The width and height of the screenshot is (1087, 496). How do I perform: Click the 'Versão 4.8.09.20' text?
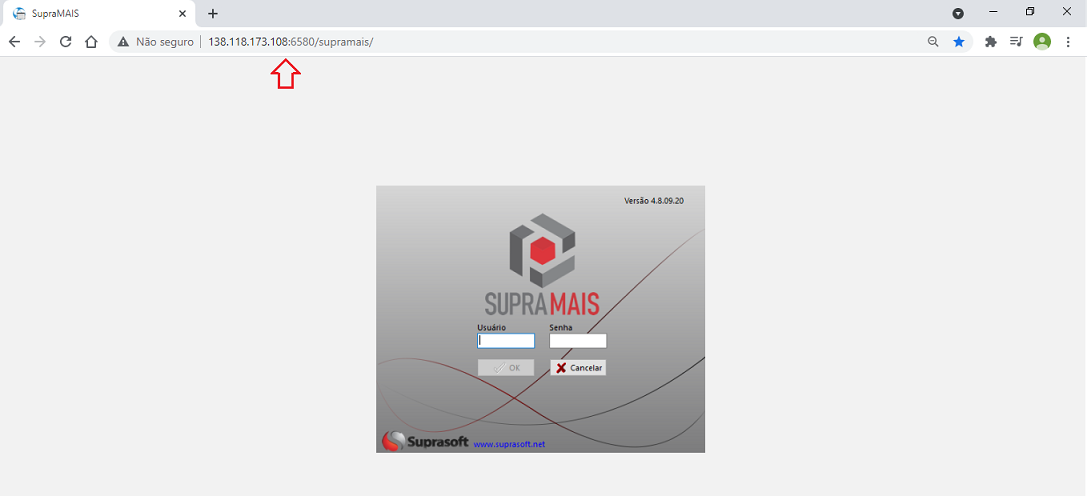(654, 200)
